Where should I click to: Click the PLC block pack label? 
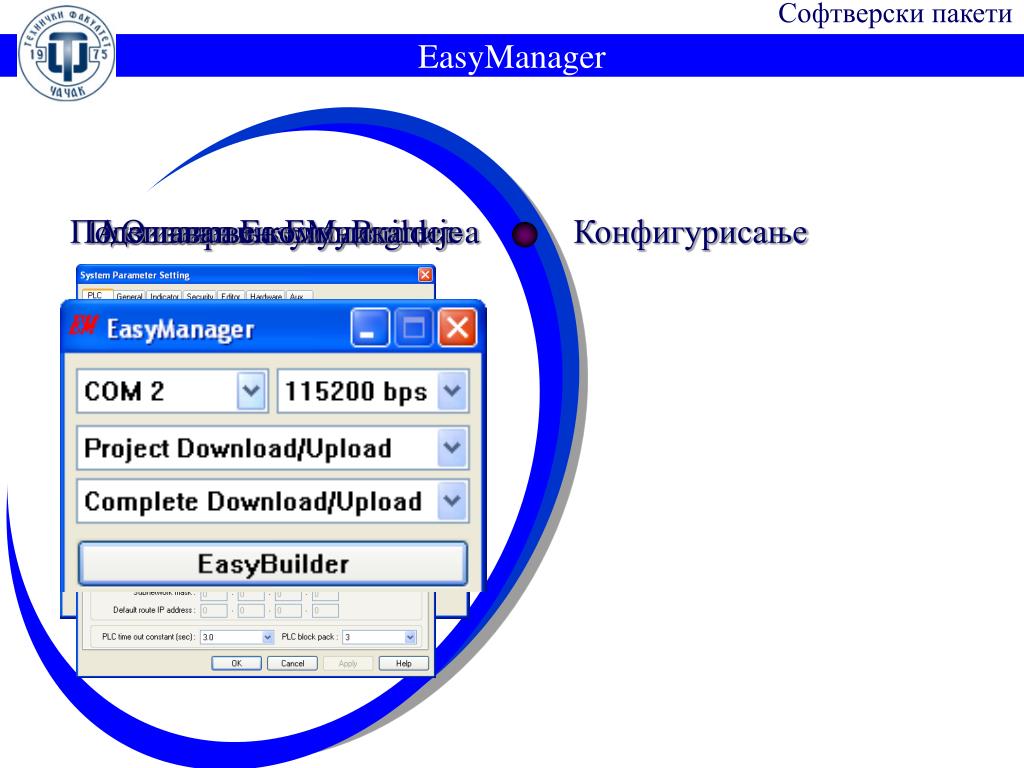[310, 637]
